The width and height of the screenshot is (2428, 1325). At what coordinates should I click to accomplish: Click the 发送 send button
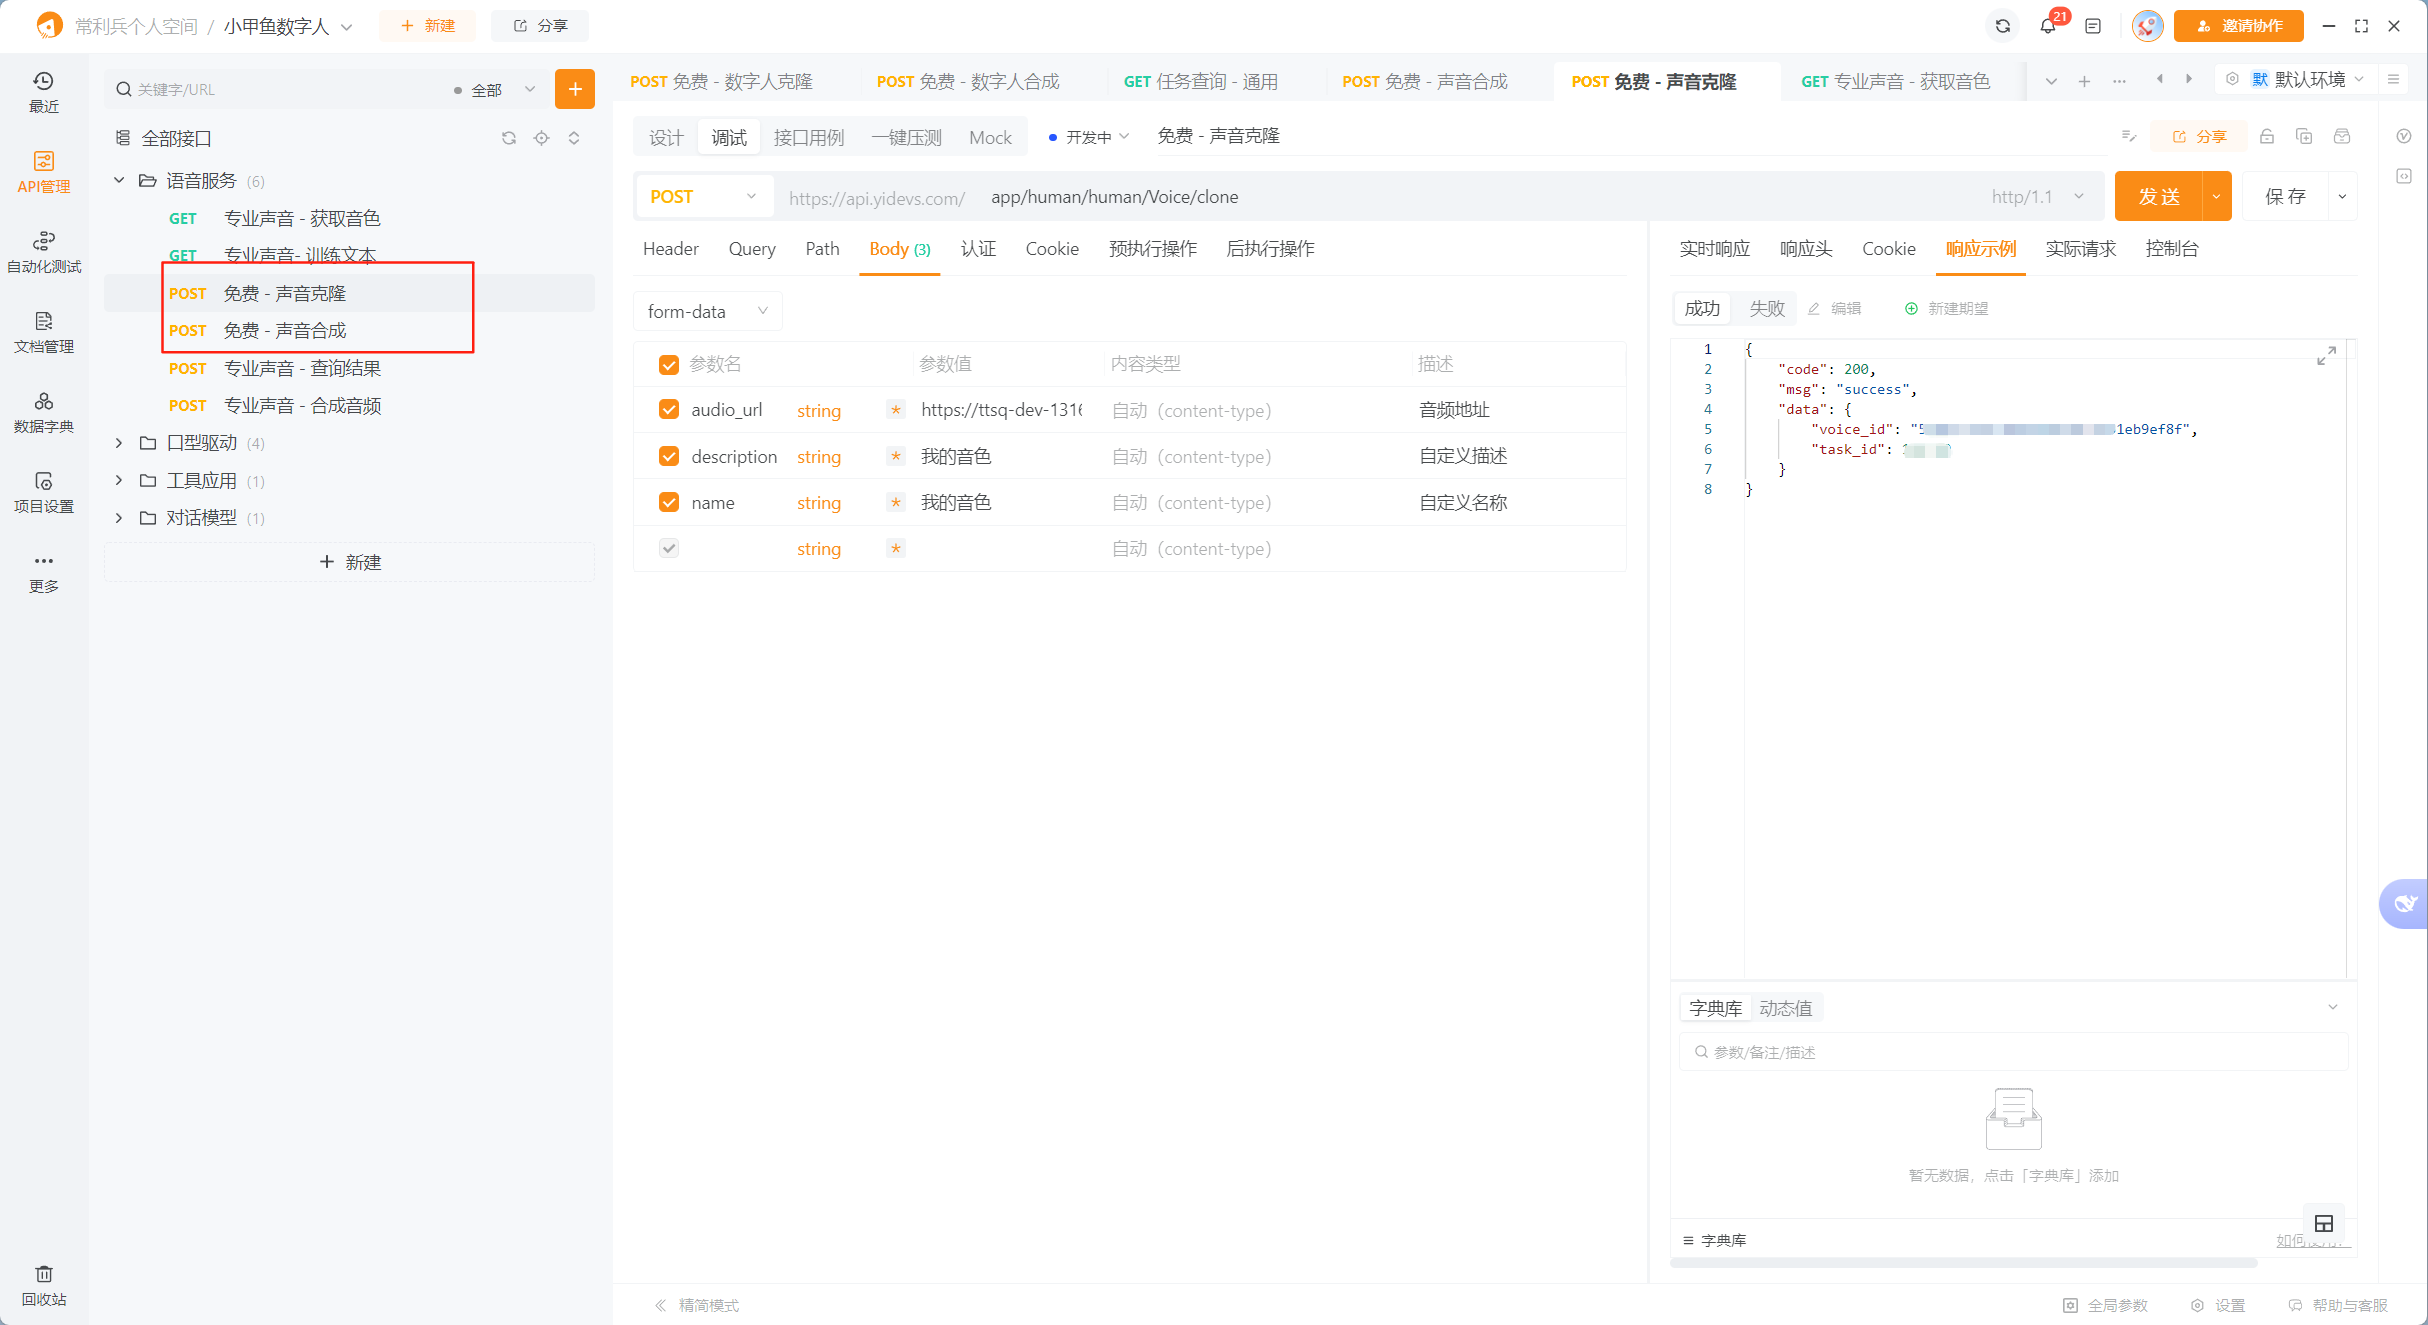click(x=2158, y=196)
